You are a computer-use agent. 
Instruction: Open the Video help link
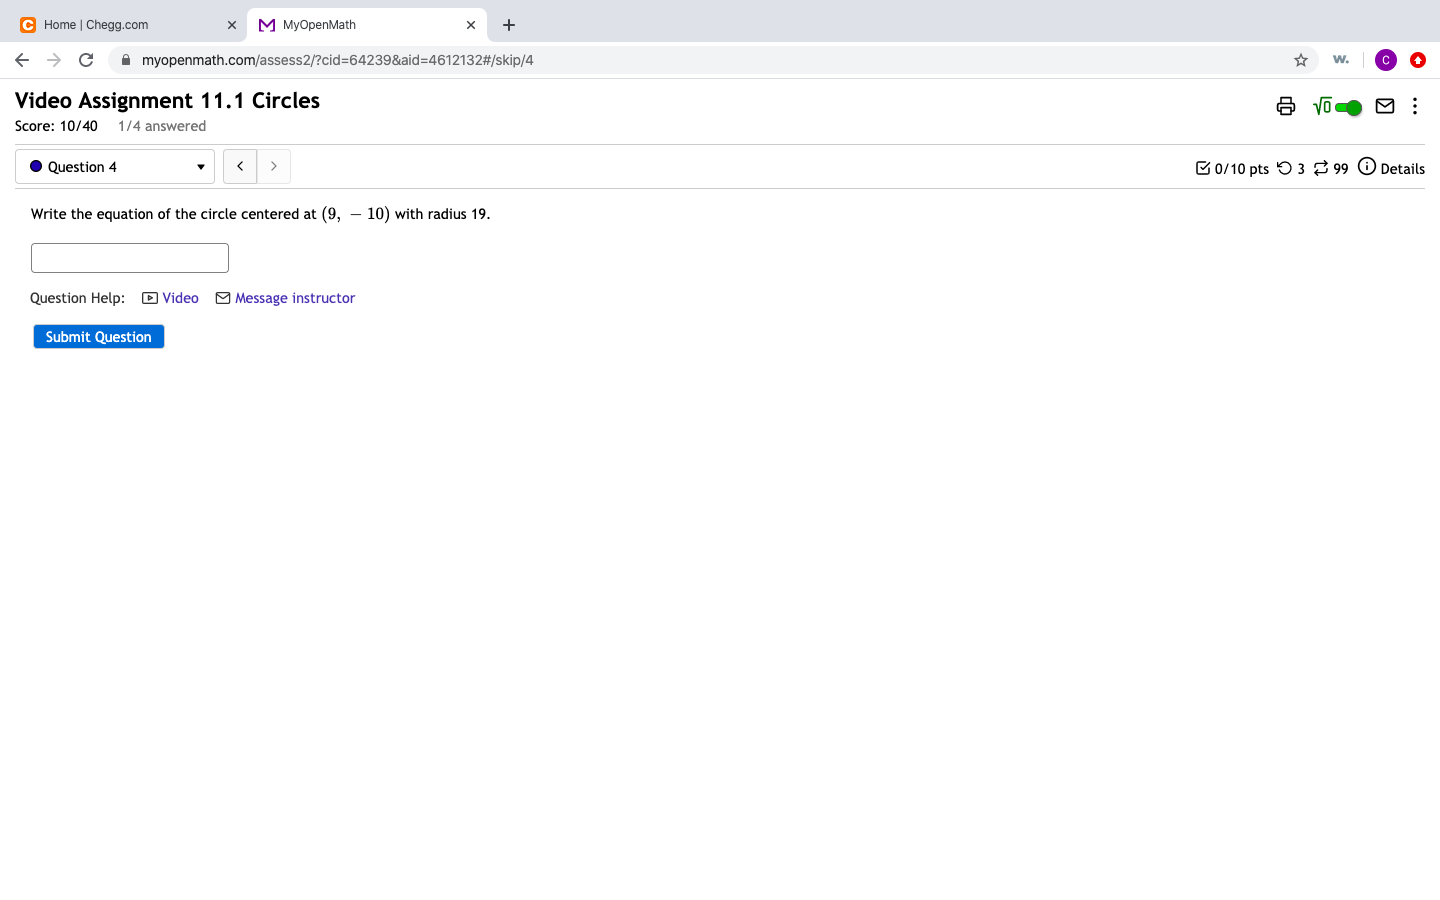click(x=171, y=298)
